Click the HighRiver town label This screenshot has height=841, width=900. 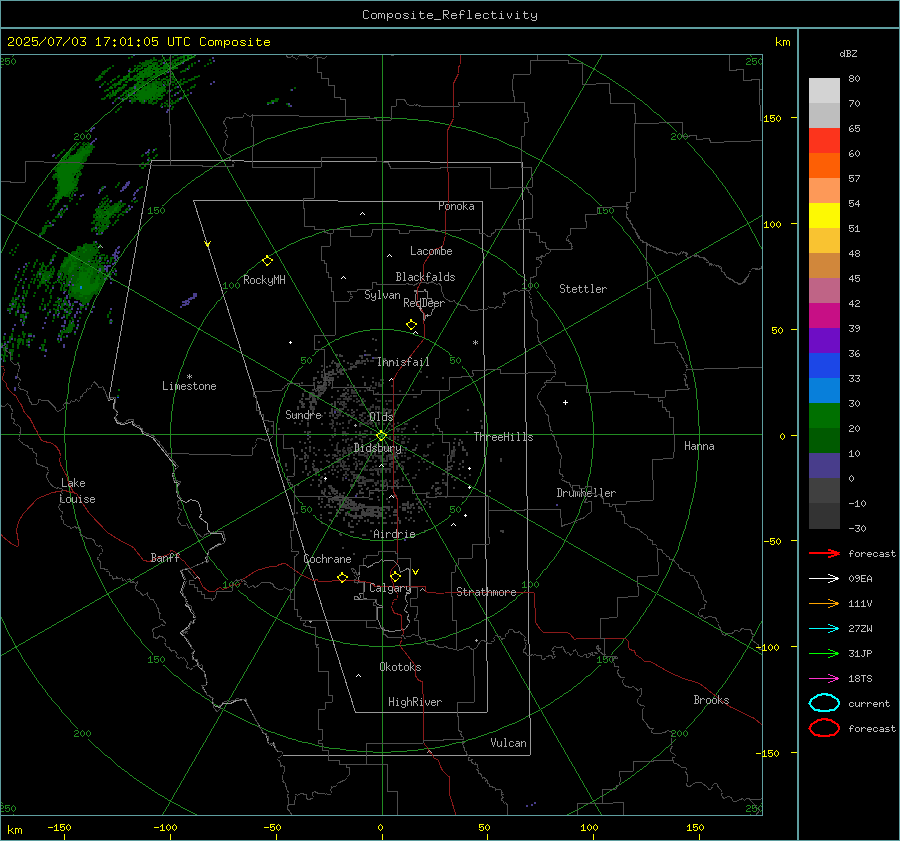click(x=415, y=702)
